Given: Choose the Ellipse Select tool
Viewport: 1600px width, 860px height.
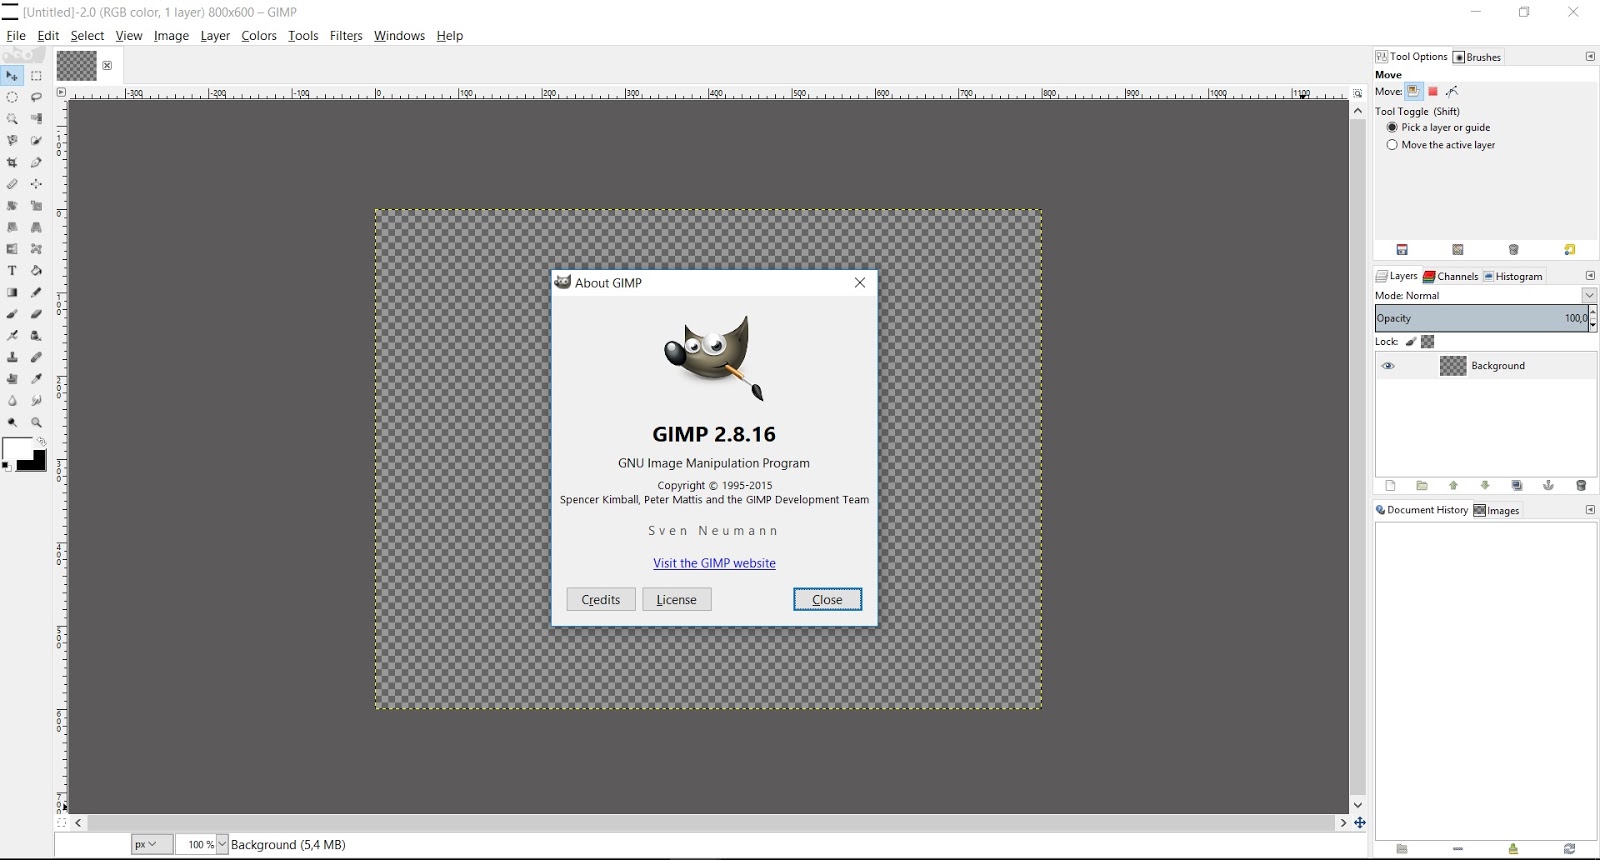Looking at the screenshot, I should [x=12, y=98].
